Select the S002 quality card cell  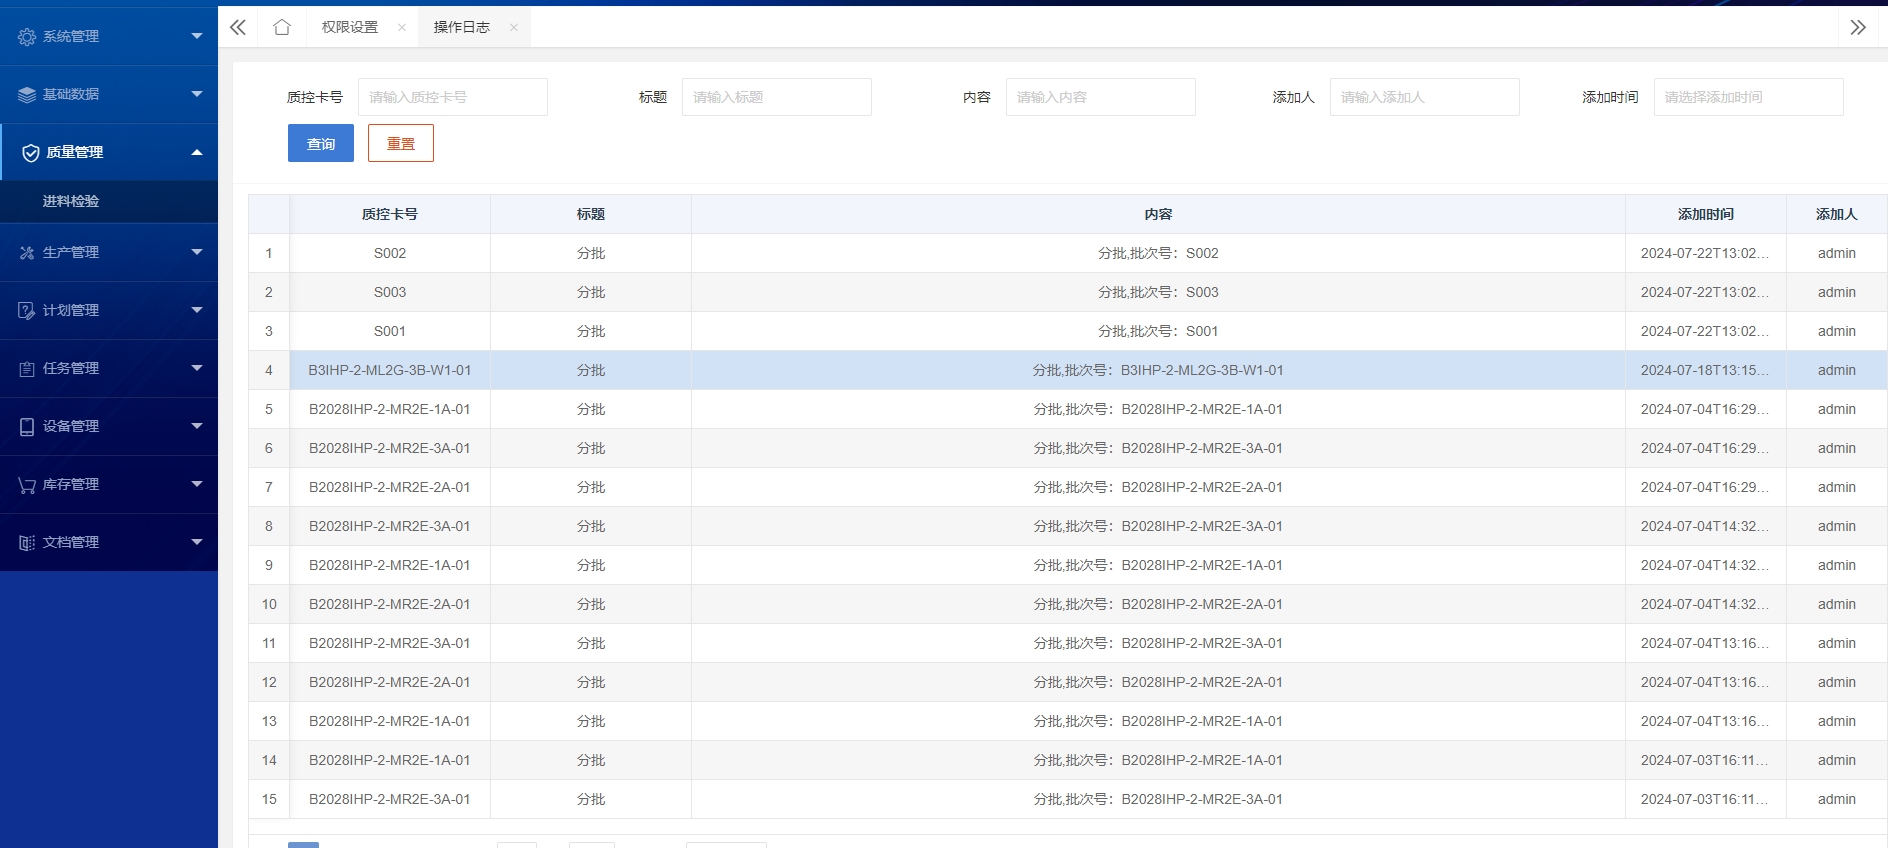click(390, 253)
